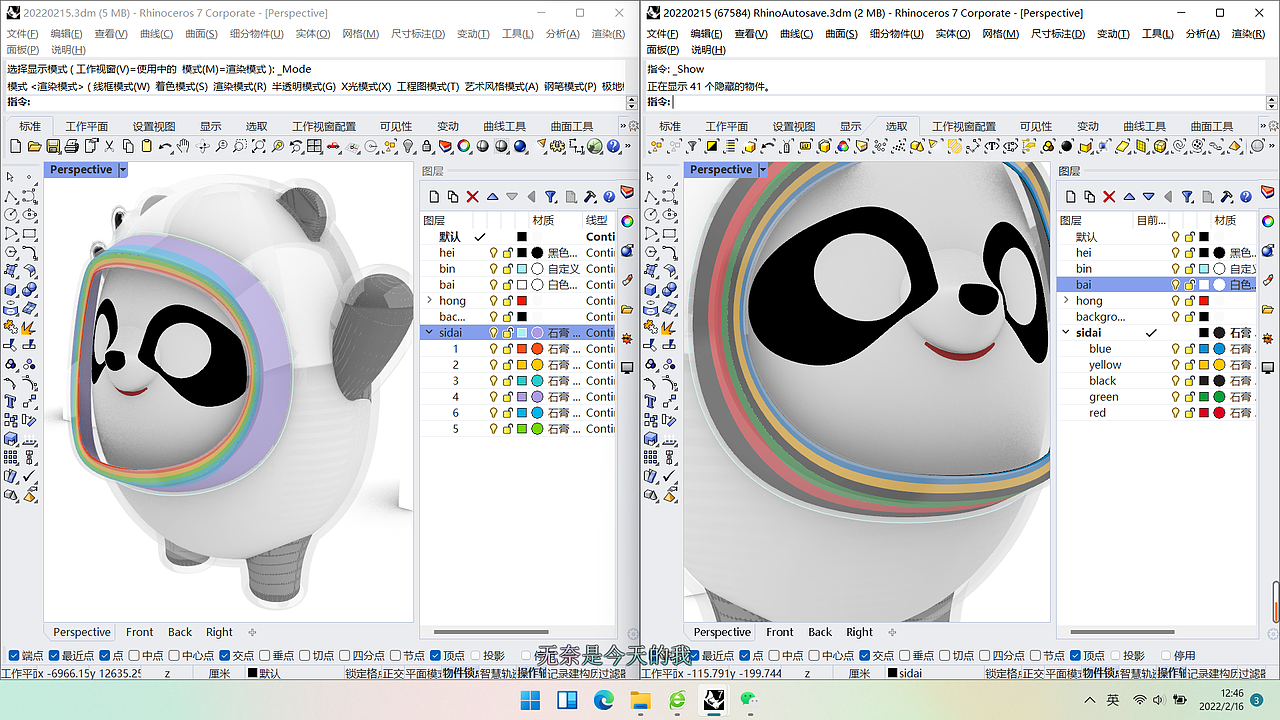This screenshot has width=1280, height=720.
Task: Enable 垂点 osnap checkbox in right window
Action: coord(905,656)
